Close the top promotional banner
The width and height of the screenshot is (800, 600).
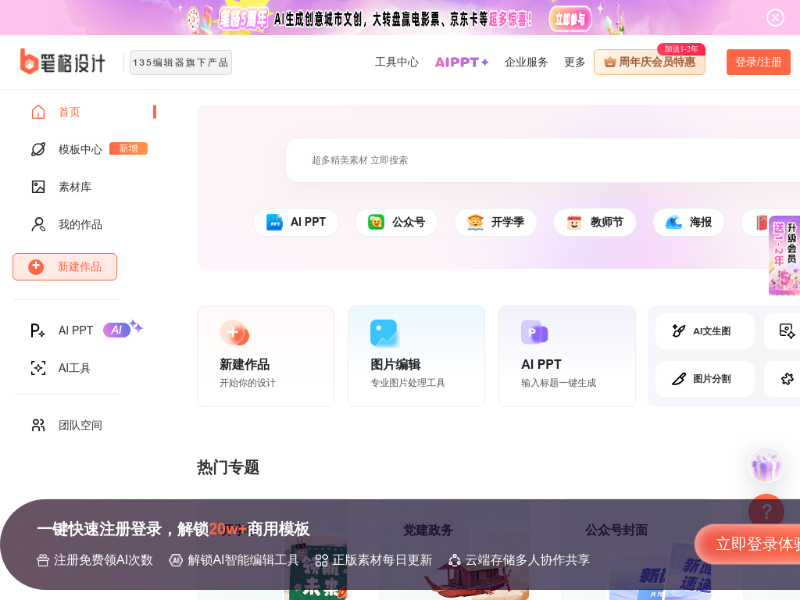775,17
